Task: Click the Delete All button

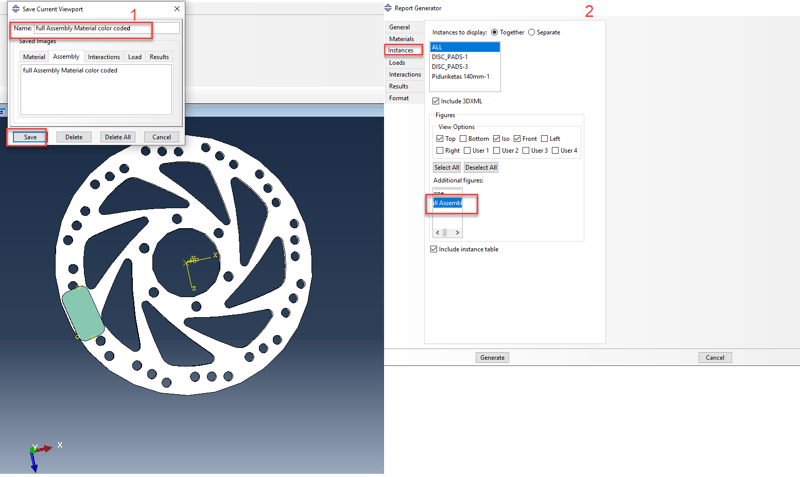Action: pyautogui.click(x=117, y=137)
